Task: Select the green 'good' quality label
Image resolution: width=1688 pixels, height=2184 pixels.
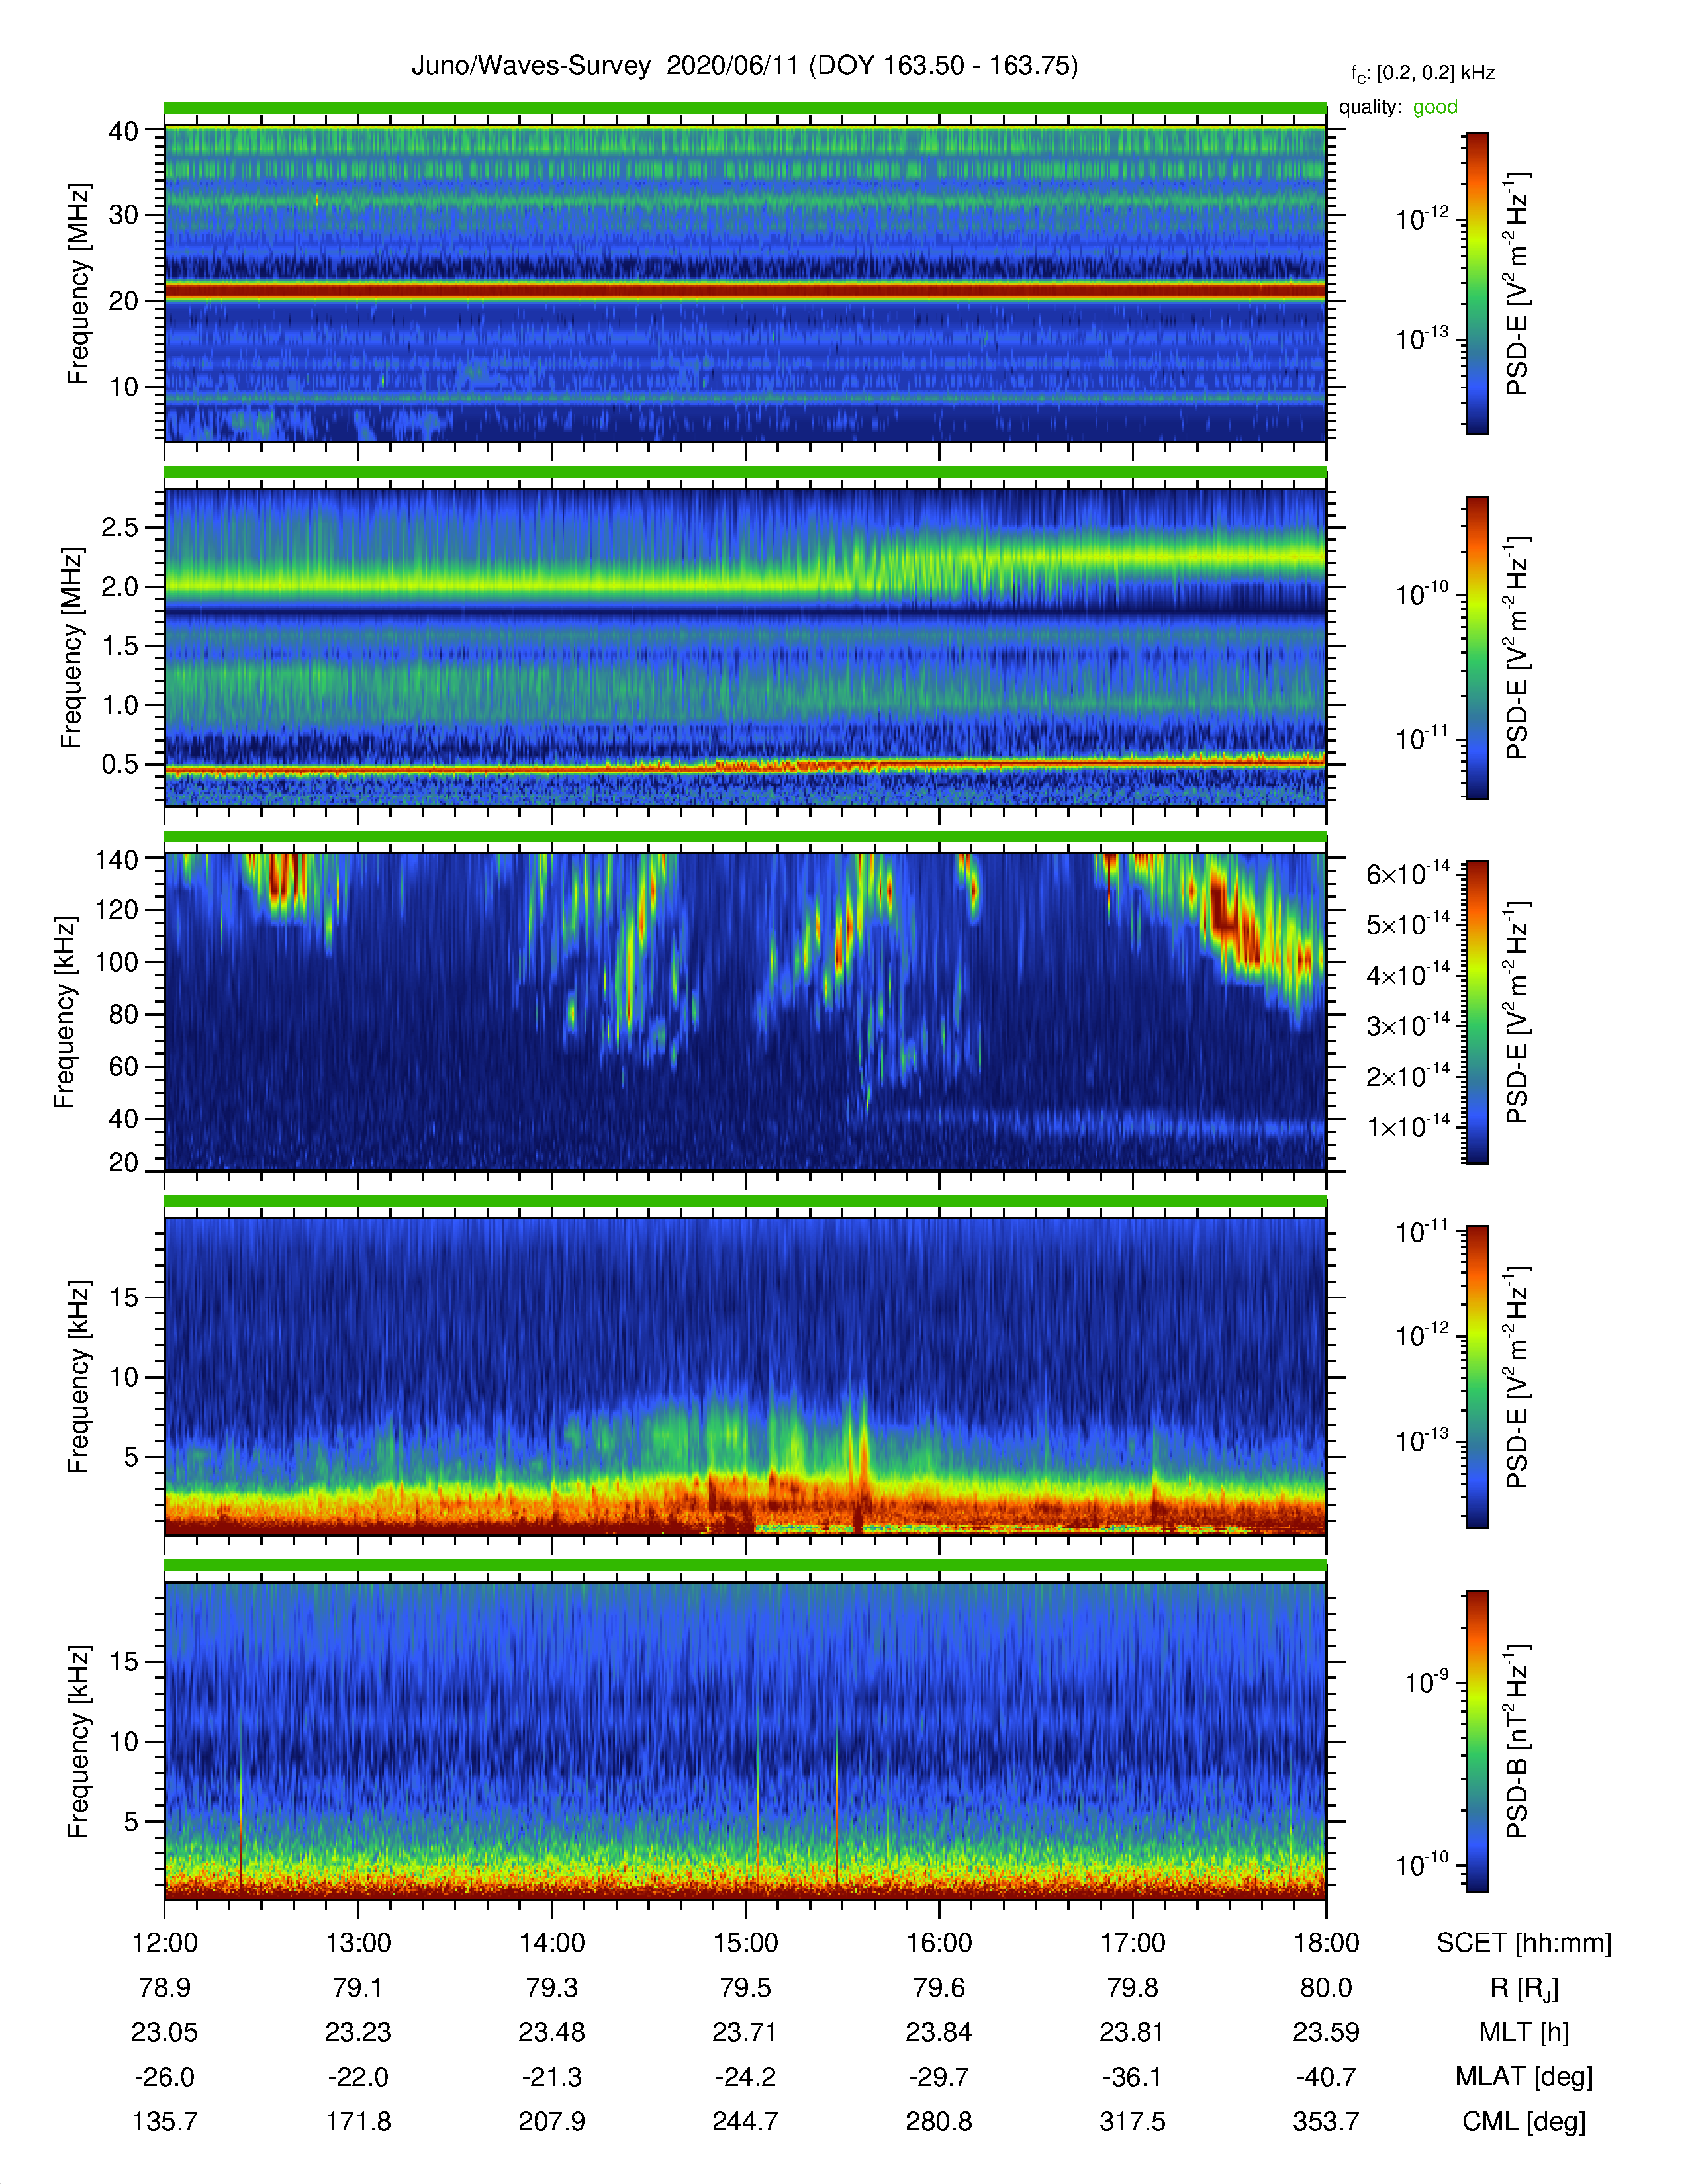Action: point(1435,107)
